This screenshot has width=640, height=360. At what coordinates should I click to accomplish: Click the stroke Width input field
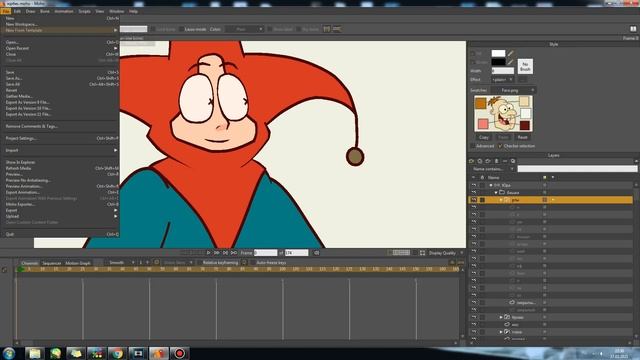pyautogui.click(x=502, y=71)
